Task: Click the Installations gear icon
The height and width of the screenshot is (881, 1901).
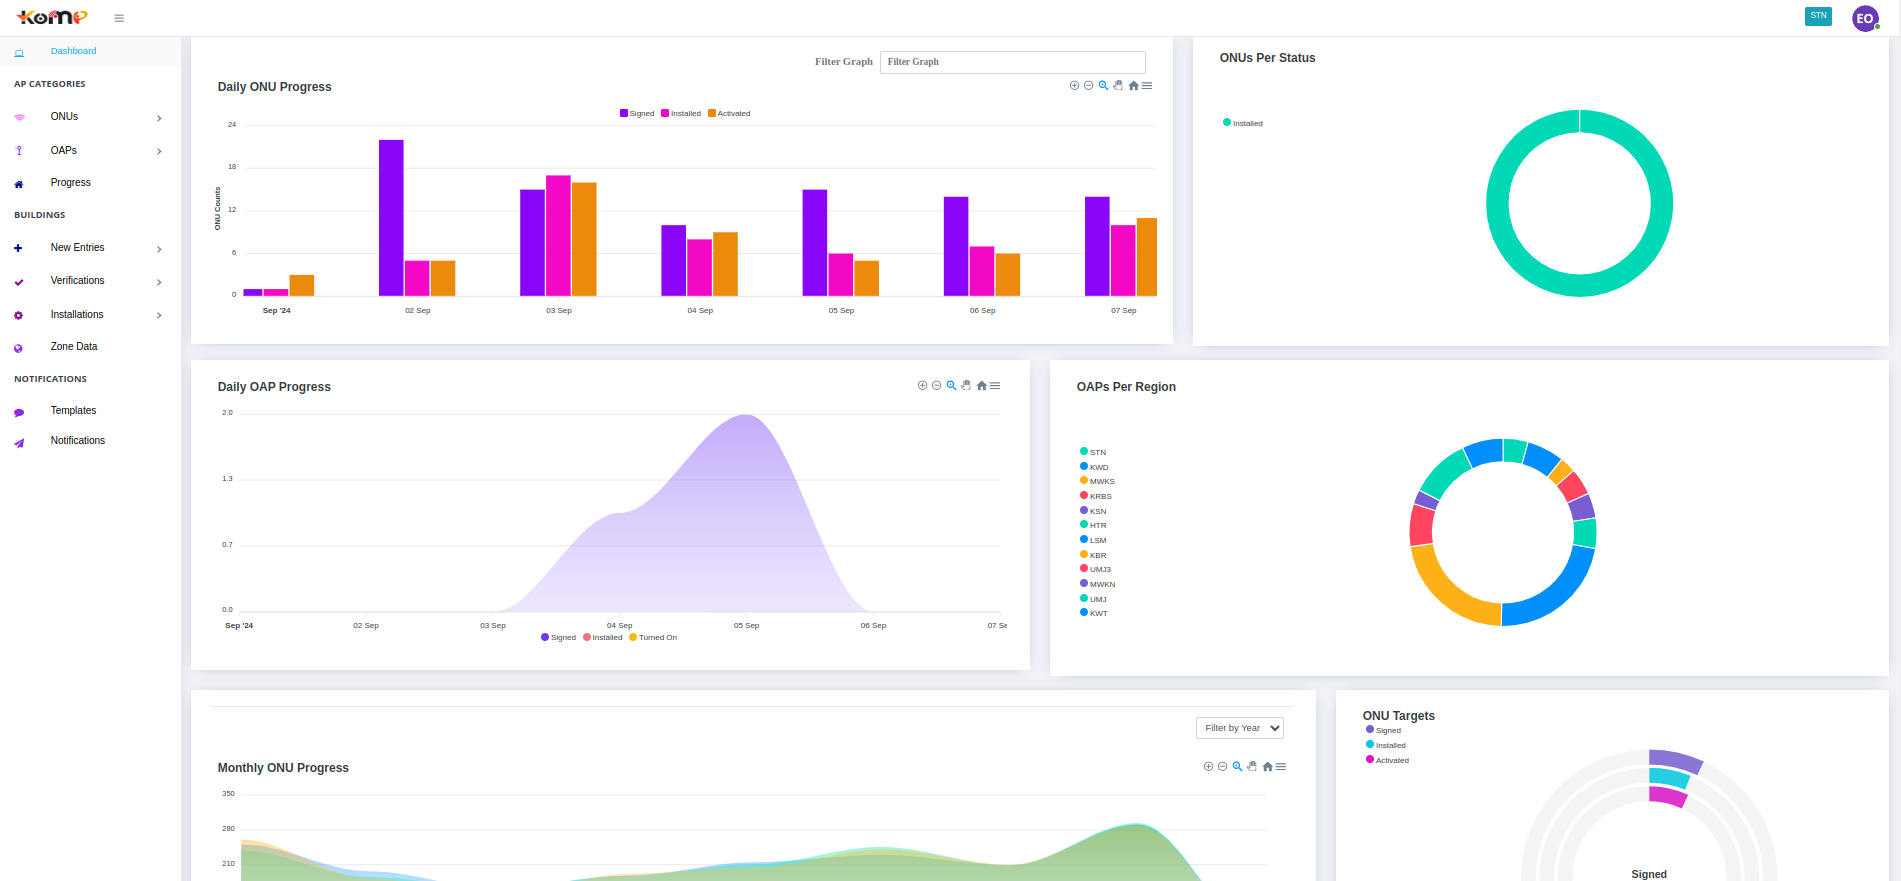Action: click(18, 315)
